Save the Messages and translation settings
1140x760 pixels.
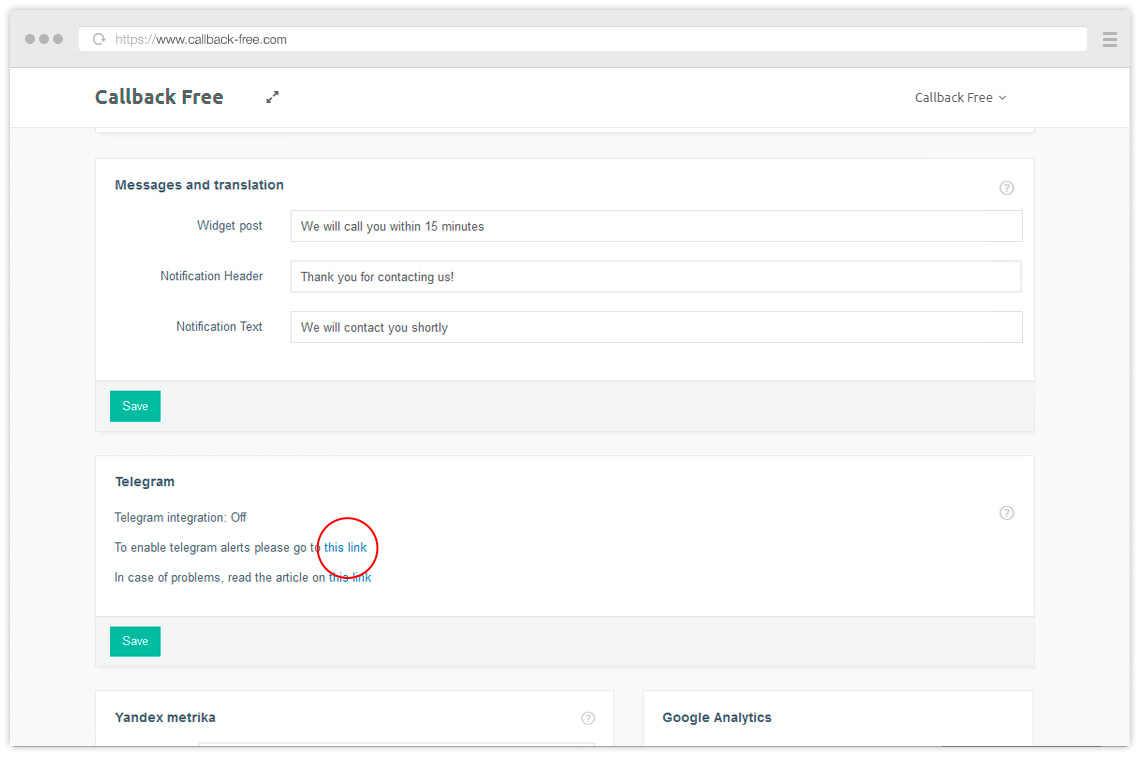click(x=135, y=407)
